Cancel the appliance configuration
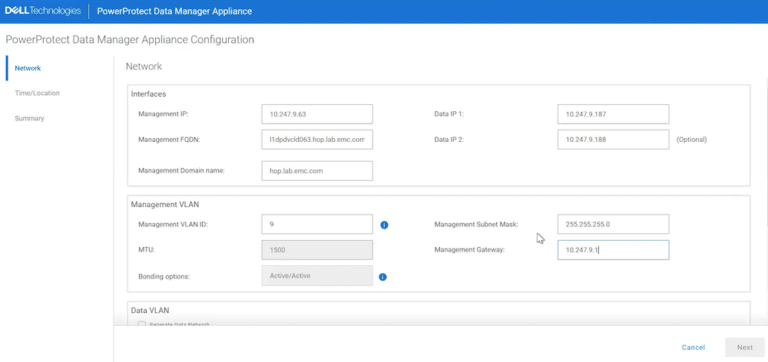768x362 pixels. [x=693, y=347]
